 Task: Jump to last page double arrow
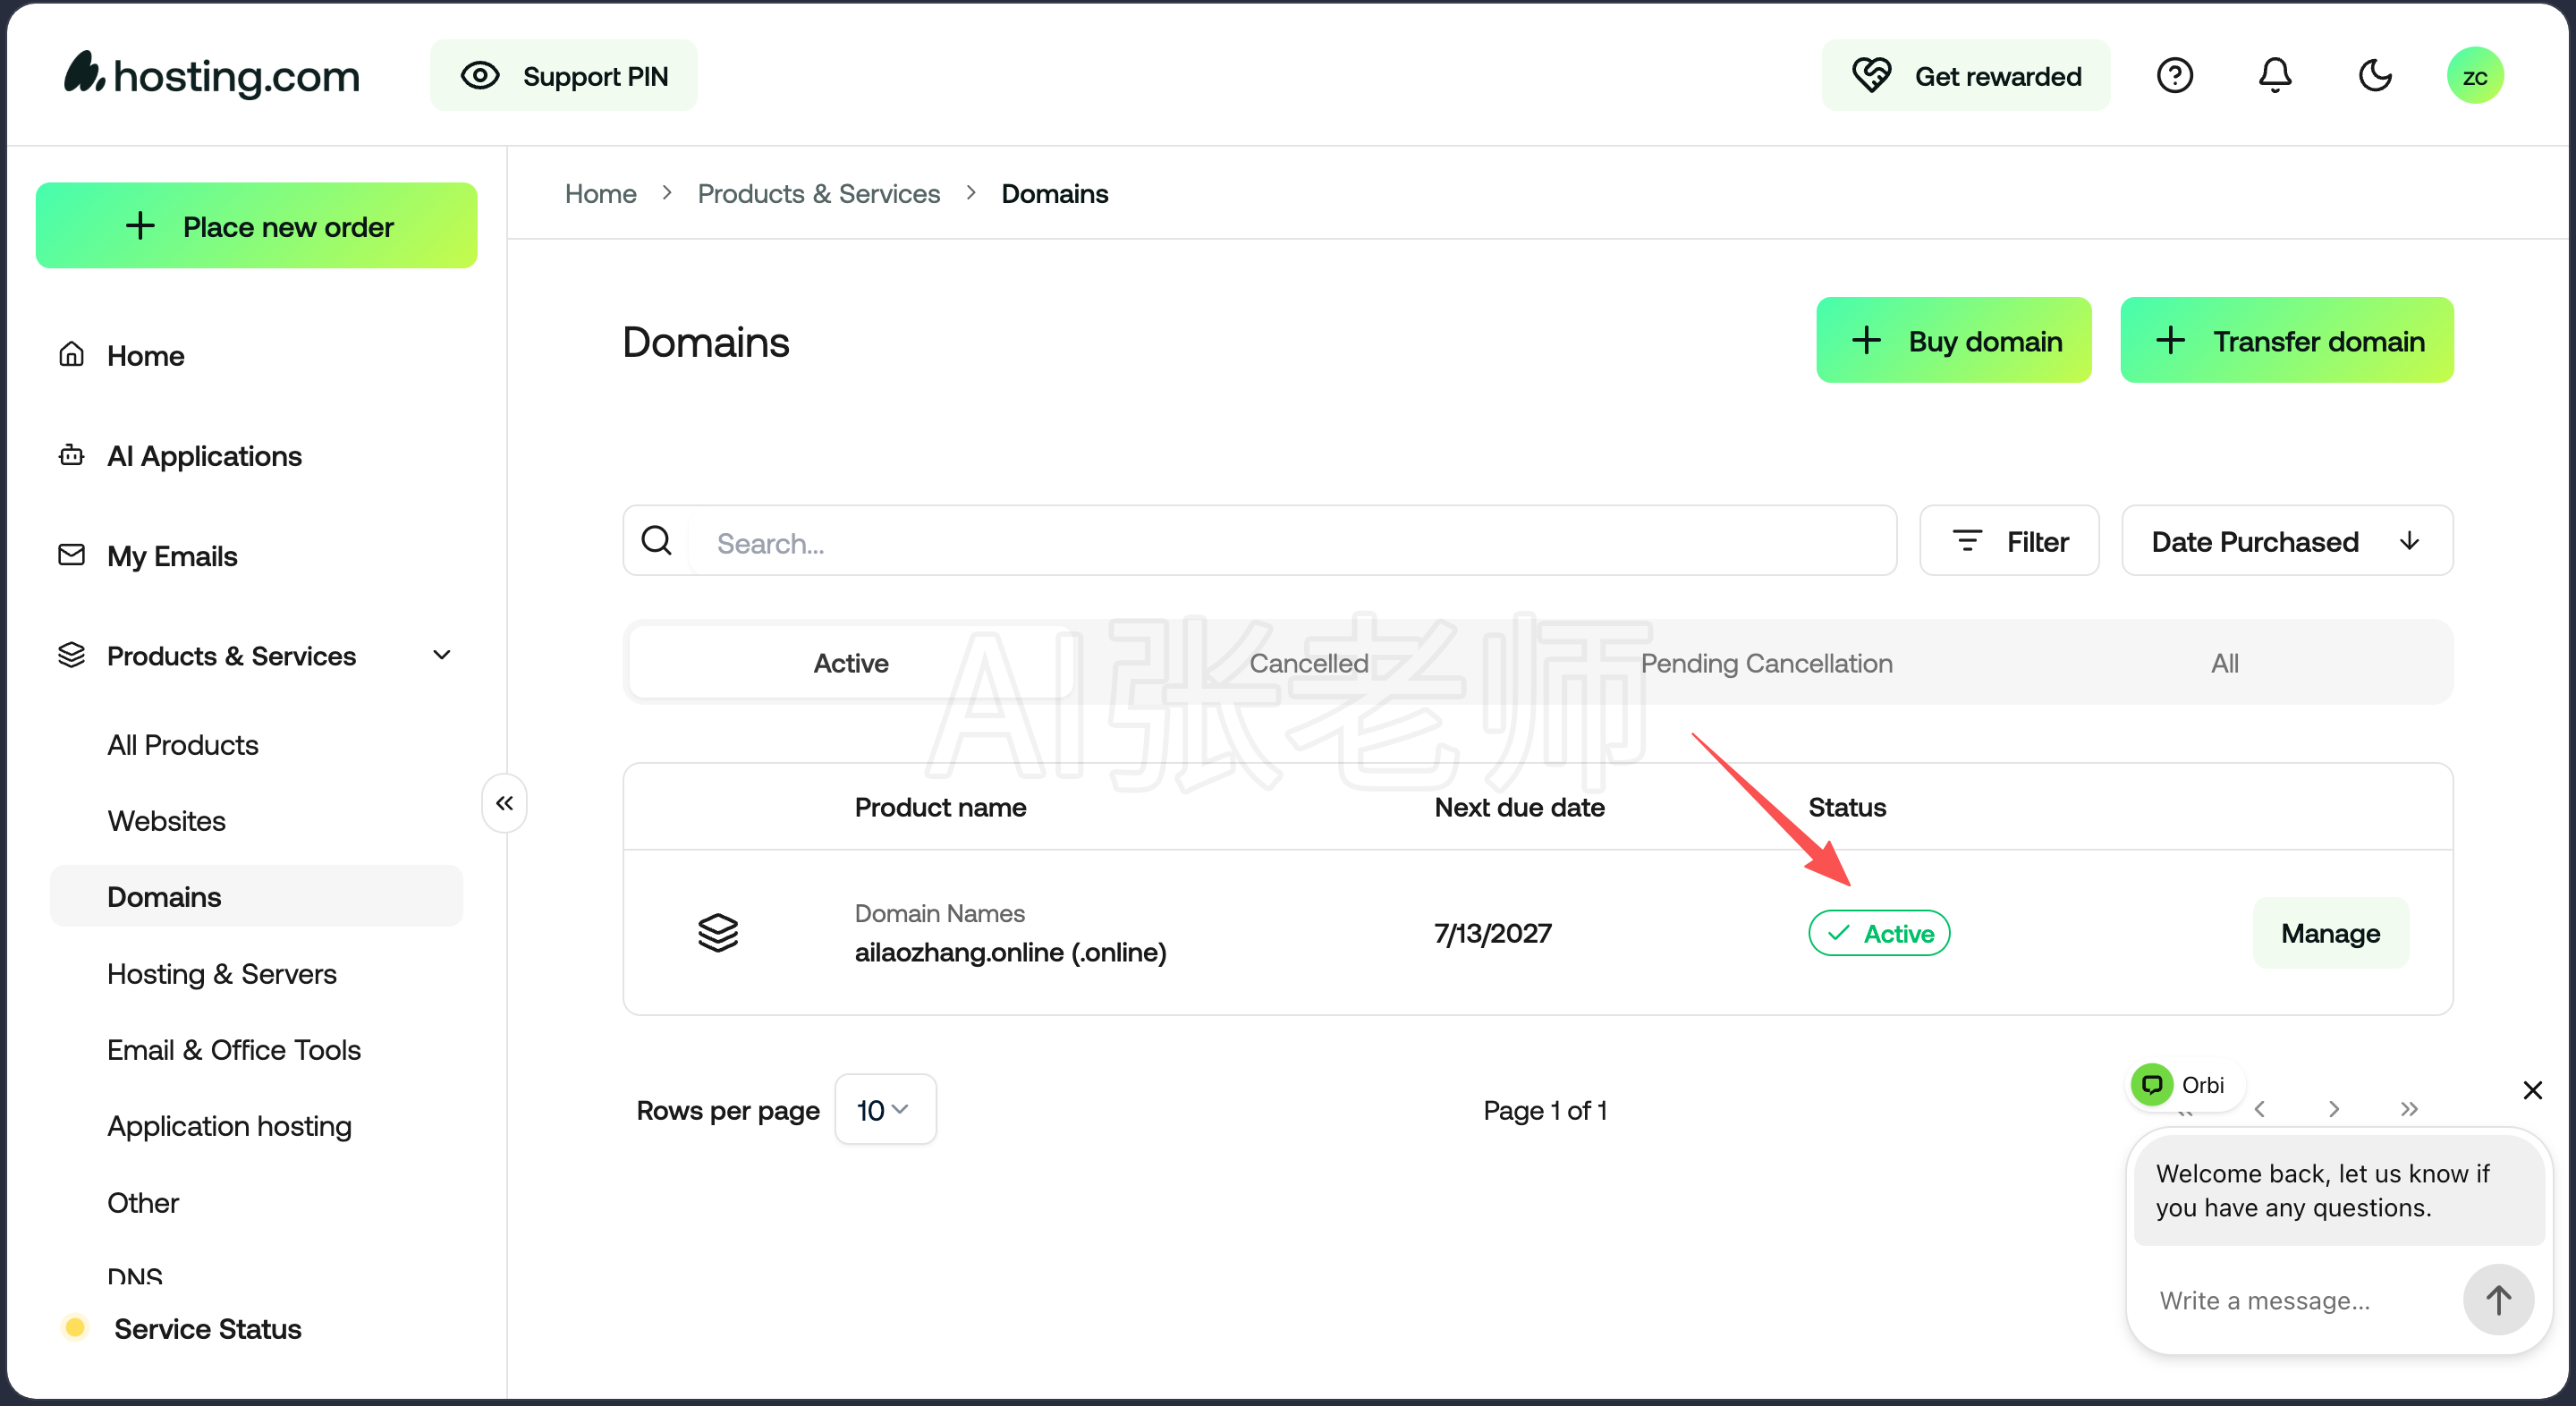[x=2409, y=1109]
